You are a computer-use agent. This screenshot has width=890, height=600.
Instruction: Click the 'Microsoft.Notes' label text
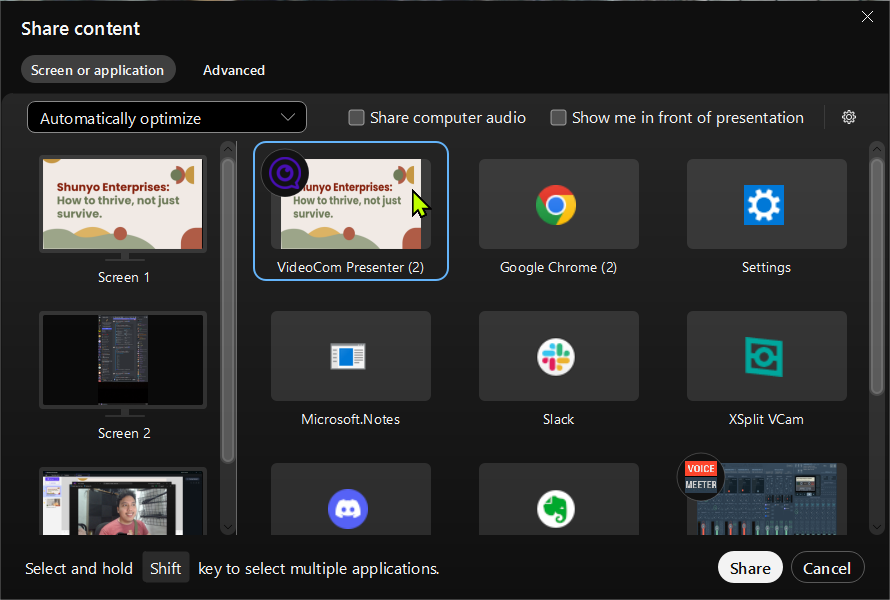point(351,419)
